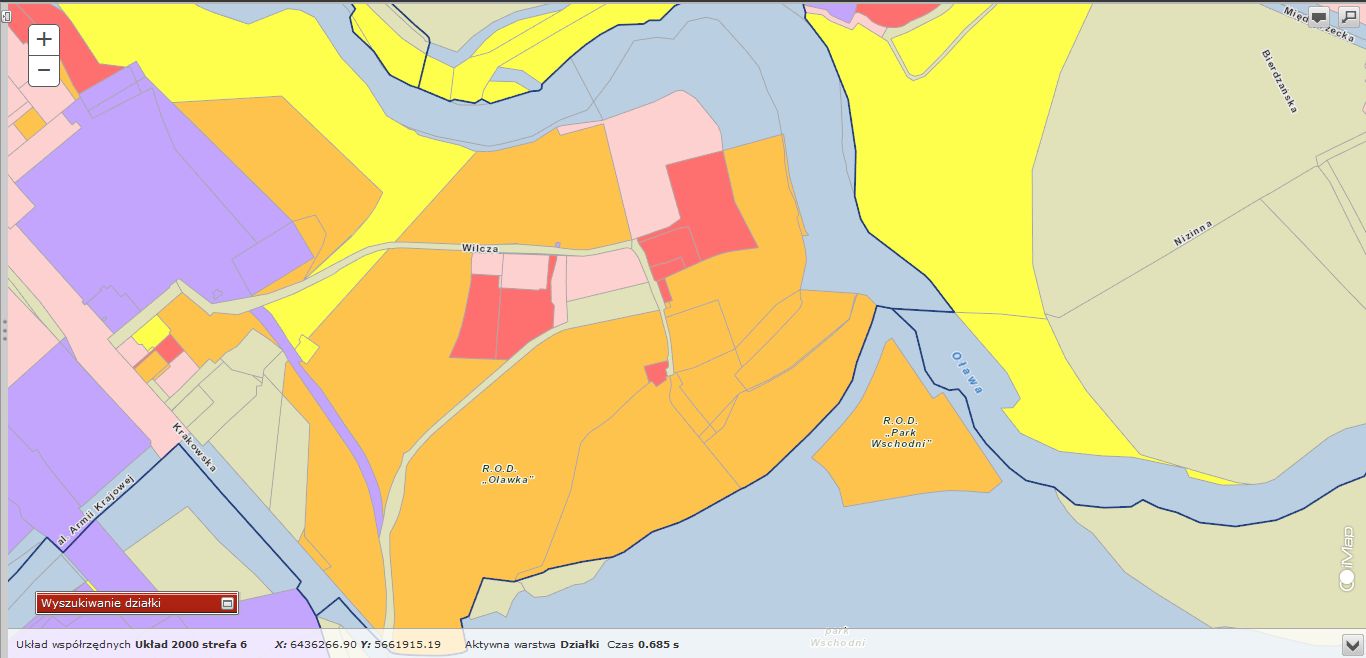
Task: Zoom out with the minus button
Action: (x=44, y=71)
